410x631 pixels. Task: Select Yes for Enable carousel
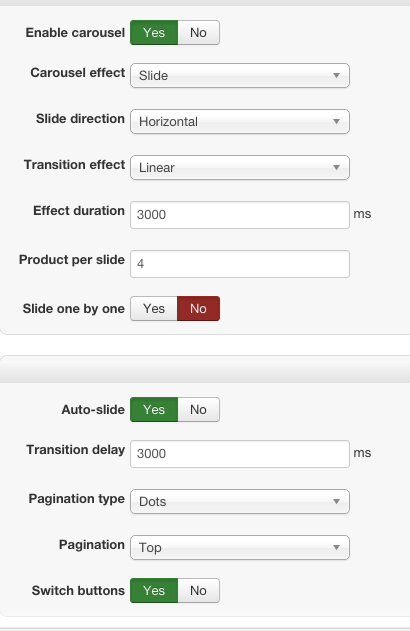pyautogui.click(x=154, y=33)
